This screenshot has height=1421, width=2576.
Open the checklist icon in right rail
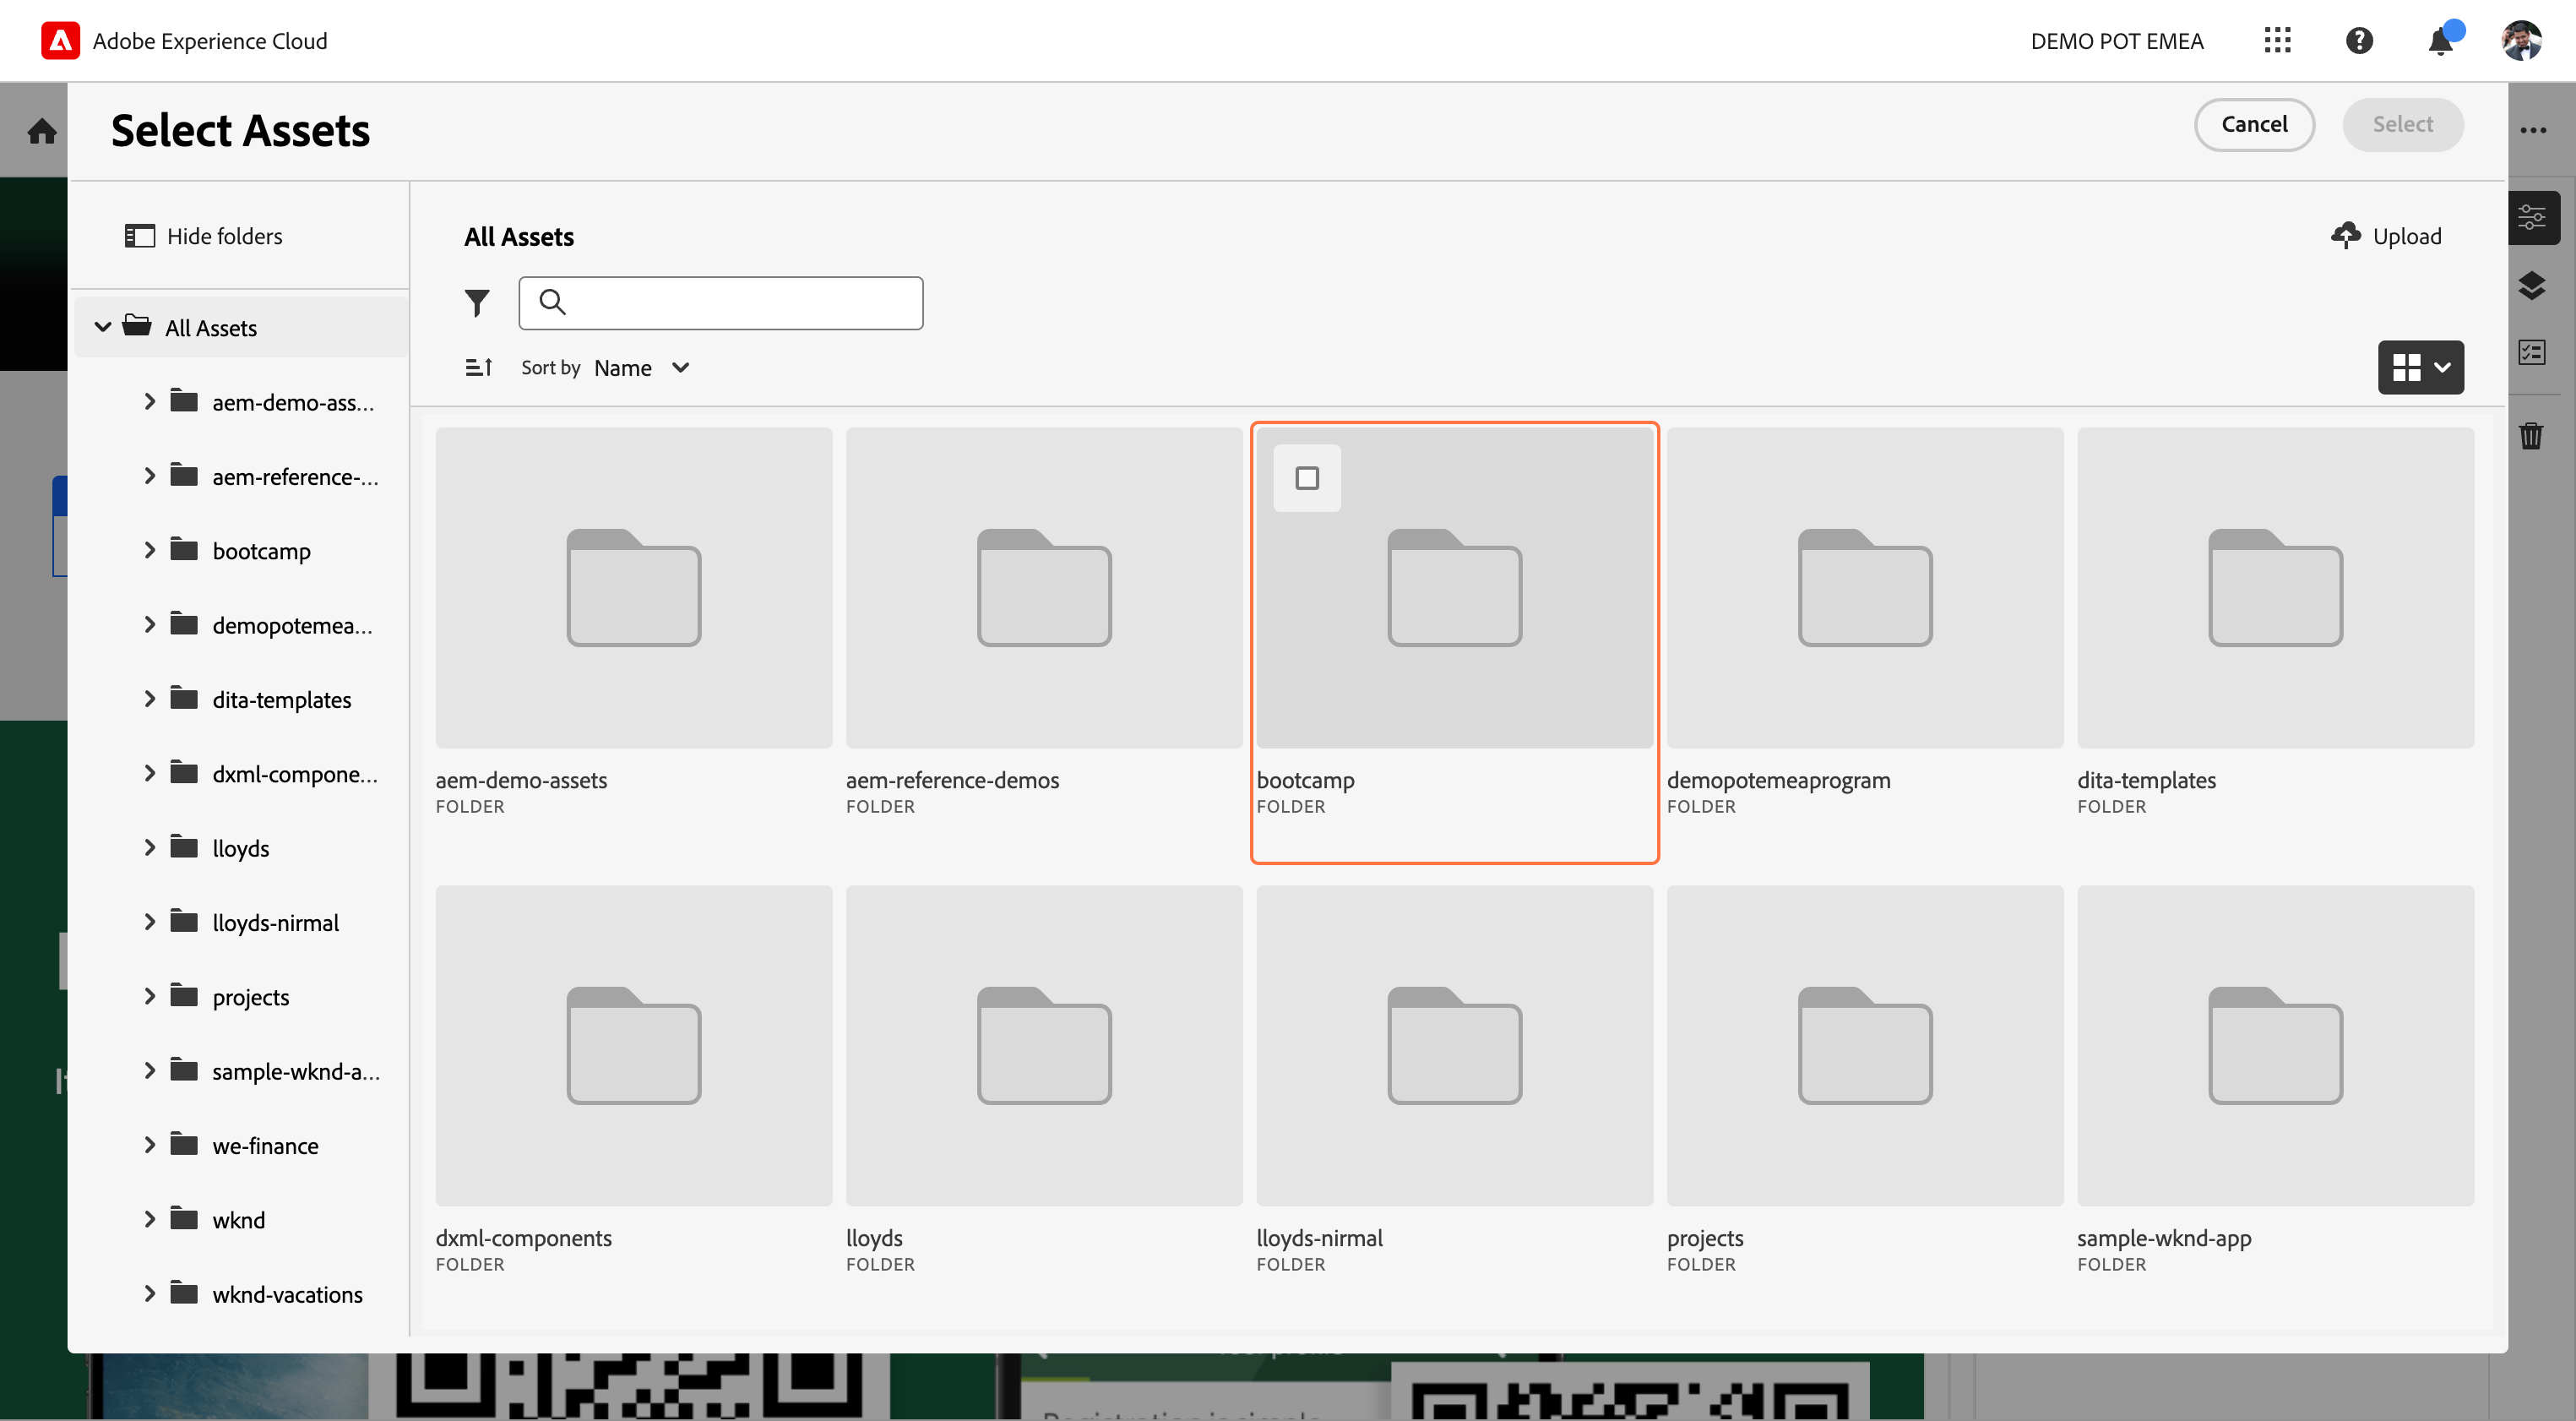2532,352
